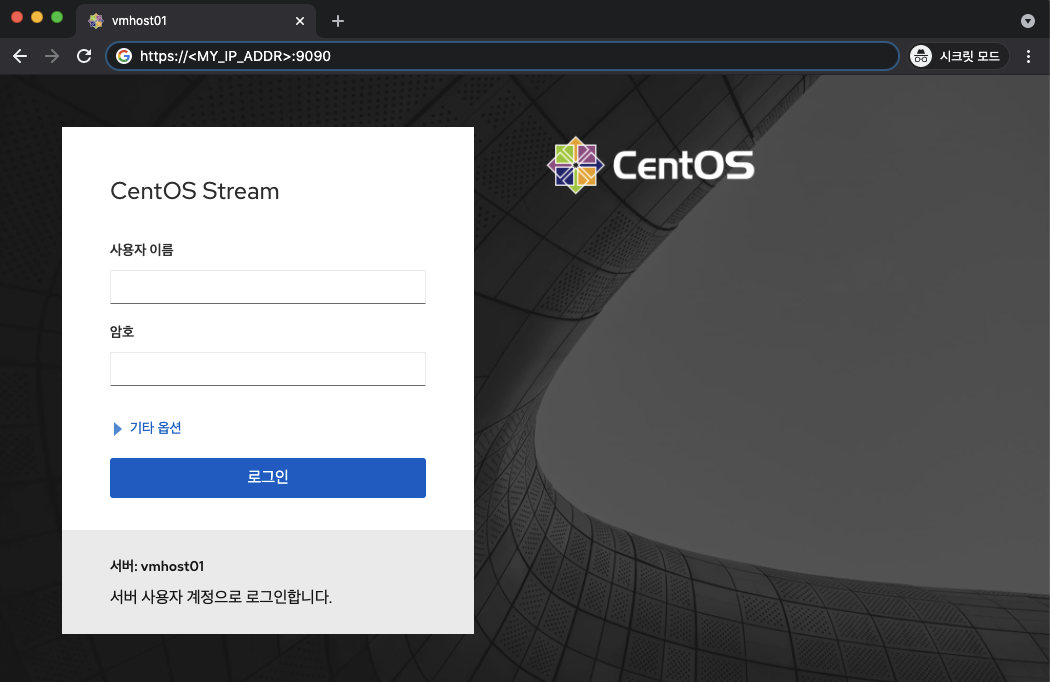Maximize the window with the green button
The width and height of the screenshot is (1050, 682).
tap(57, 18)
